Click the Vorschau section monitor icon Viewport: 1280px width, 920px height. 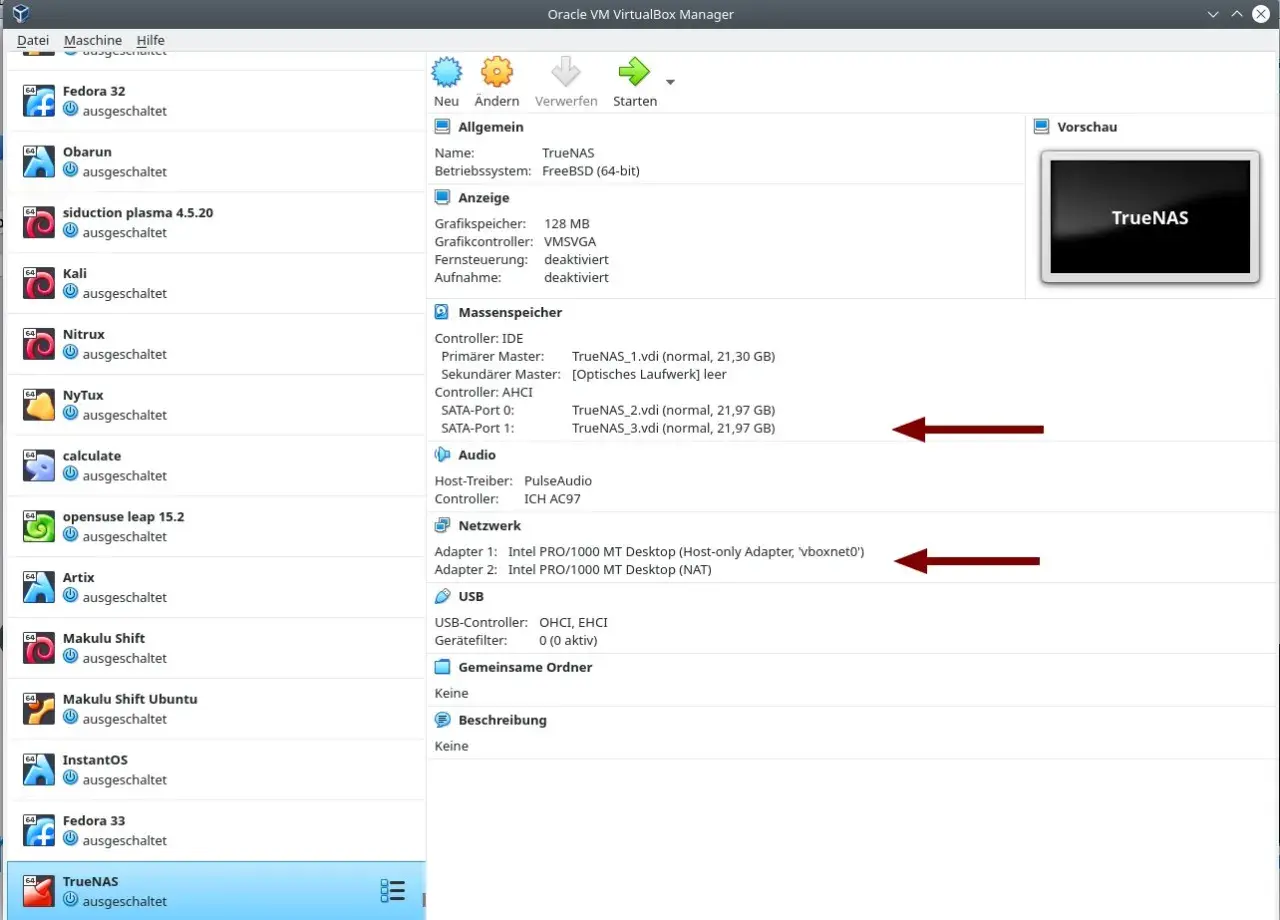[1042, 127]
